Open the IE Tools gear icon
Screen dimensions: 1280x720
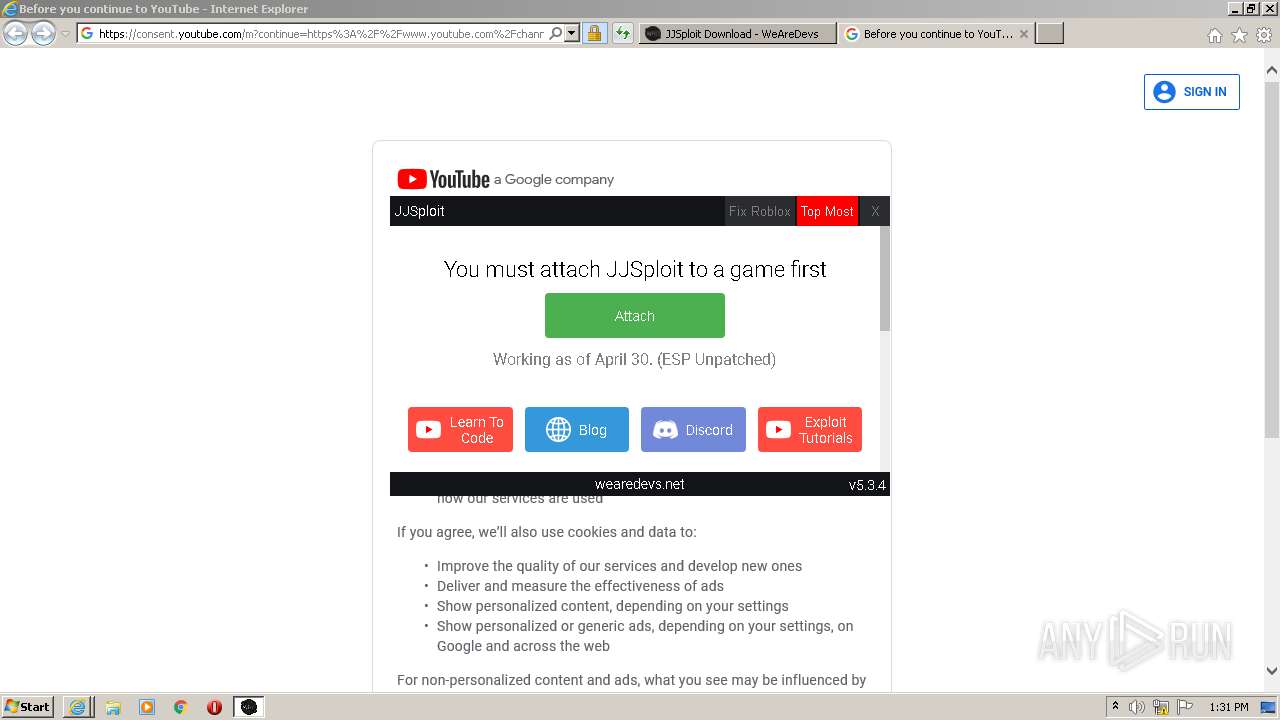click(x=1264, y=35)
